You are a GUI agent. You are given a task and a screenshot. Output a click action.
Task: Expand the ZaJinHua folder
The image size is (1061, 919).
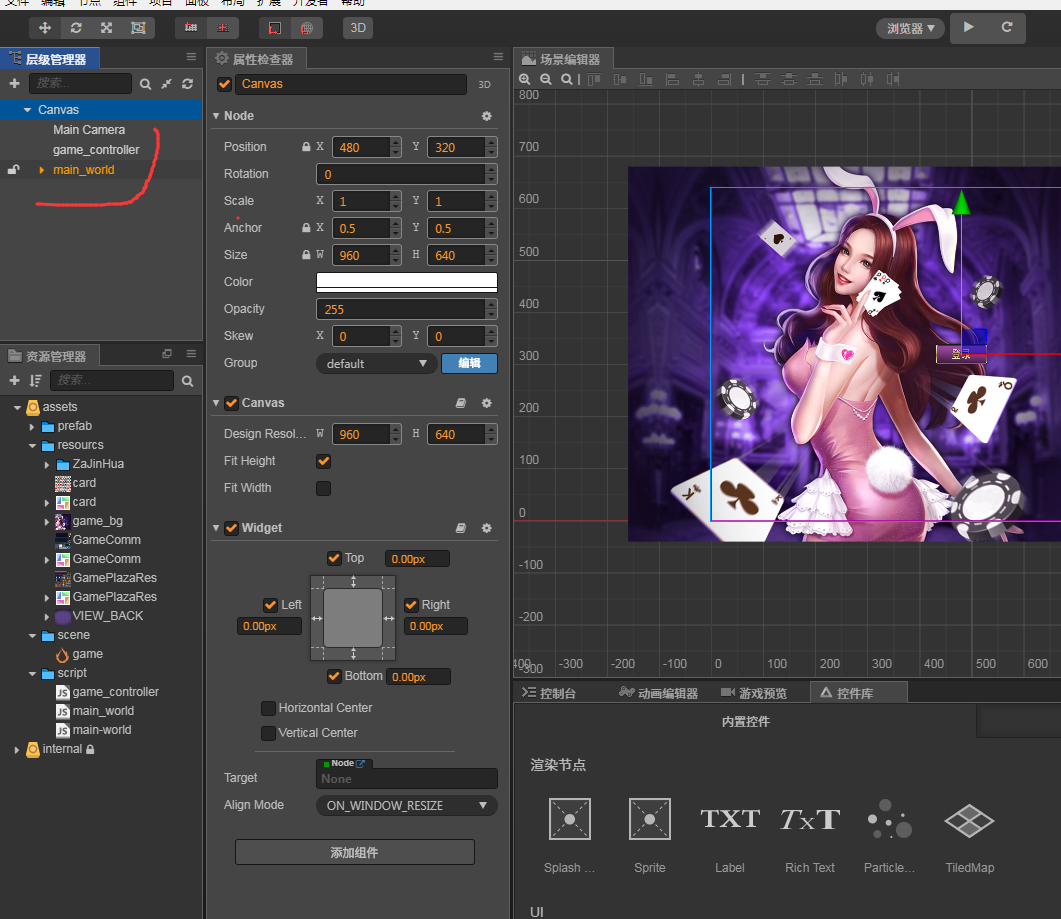coord(47,465)
